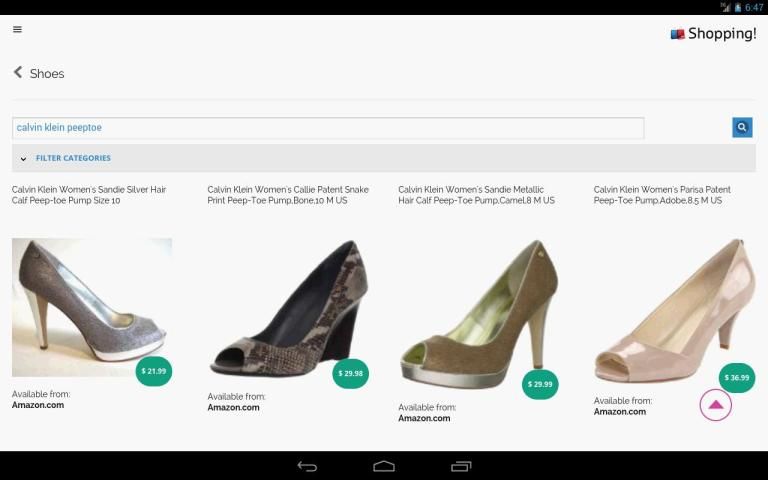Image resolution: width=768 pixels, height=480 pixels.
Task: Tap the Shopping! app logo
Action: click(x=713, y=34)
